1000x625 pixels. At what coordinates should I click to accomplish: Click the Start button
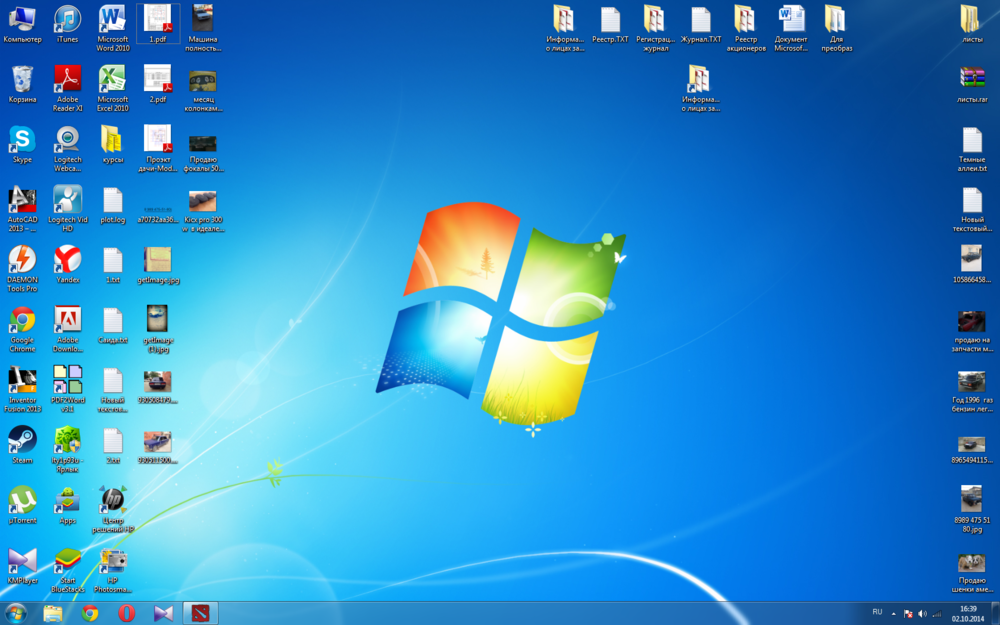[14, 613]
